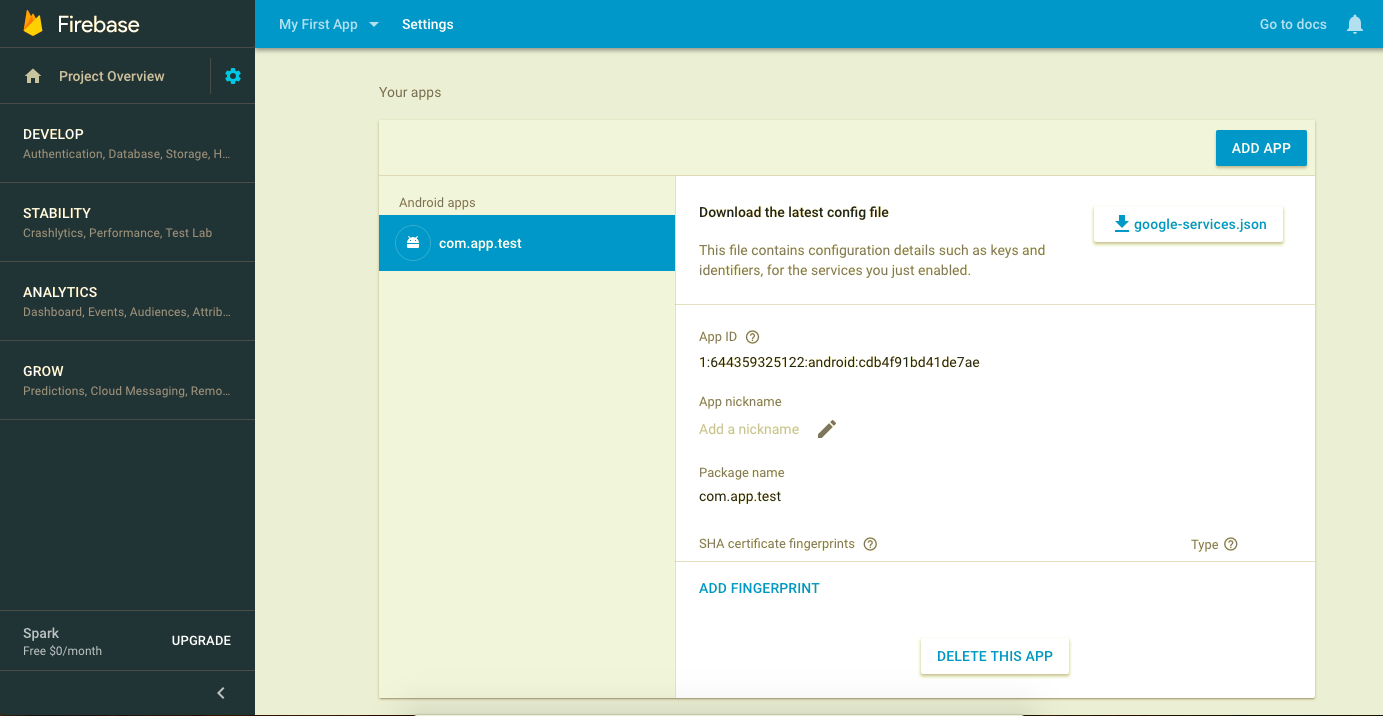Click the home icon beside Project Overview
The height and width of the screenshot is (716, 1383).
tap(33, 76)
